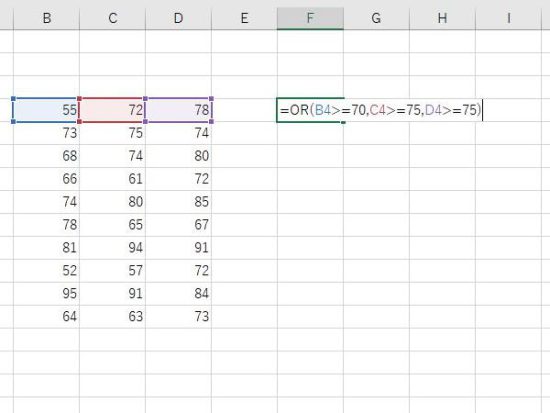Select column C header

(113, 18)
